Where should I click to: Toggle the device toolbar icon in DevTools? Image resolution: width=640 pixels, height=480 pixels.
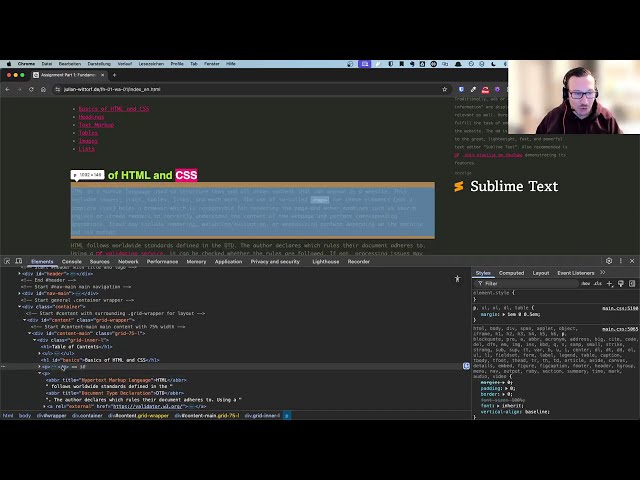[18, 261]
